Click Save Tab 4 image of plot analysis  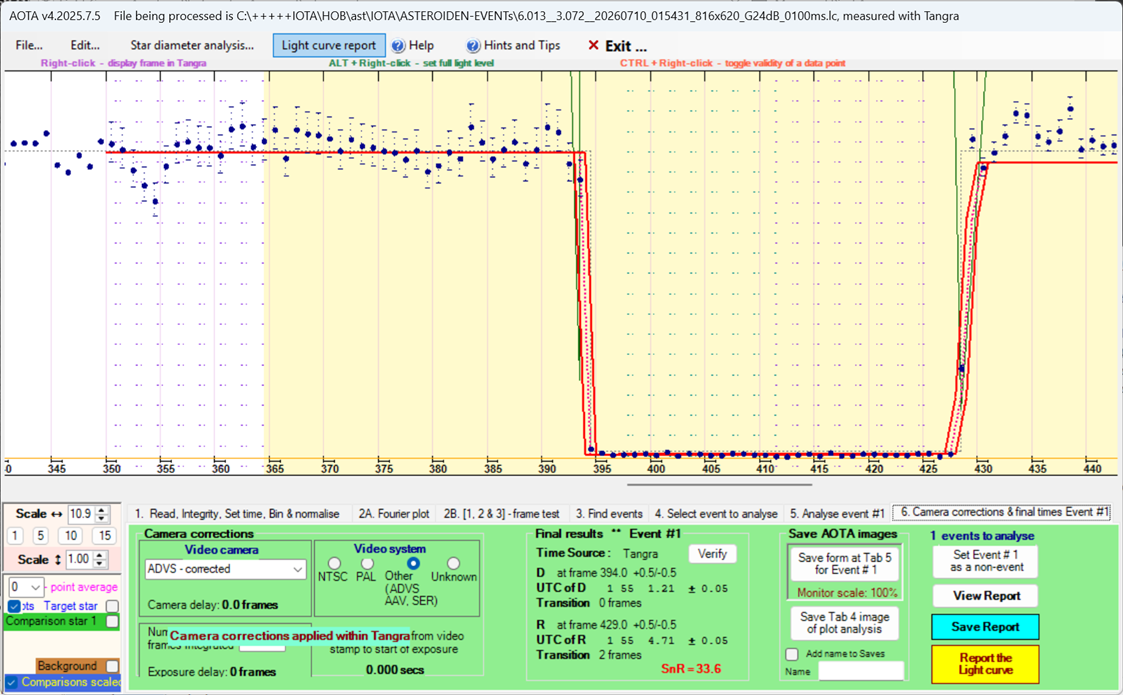point(844,623)
